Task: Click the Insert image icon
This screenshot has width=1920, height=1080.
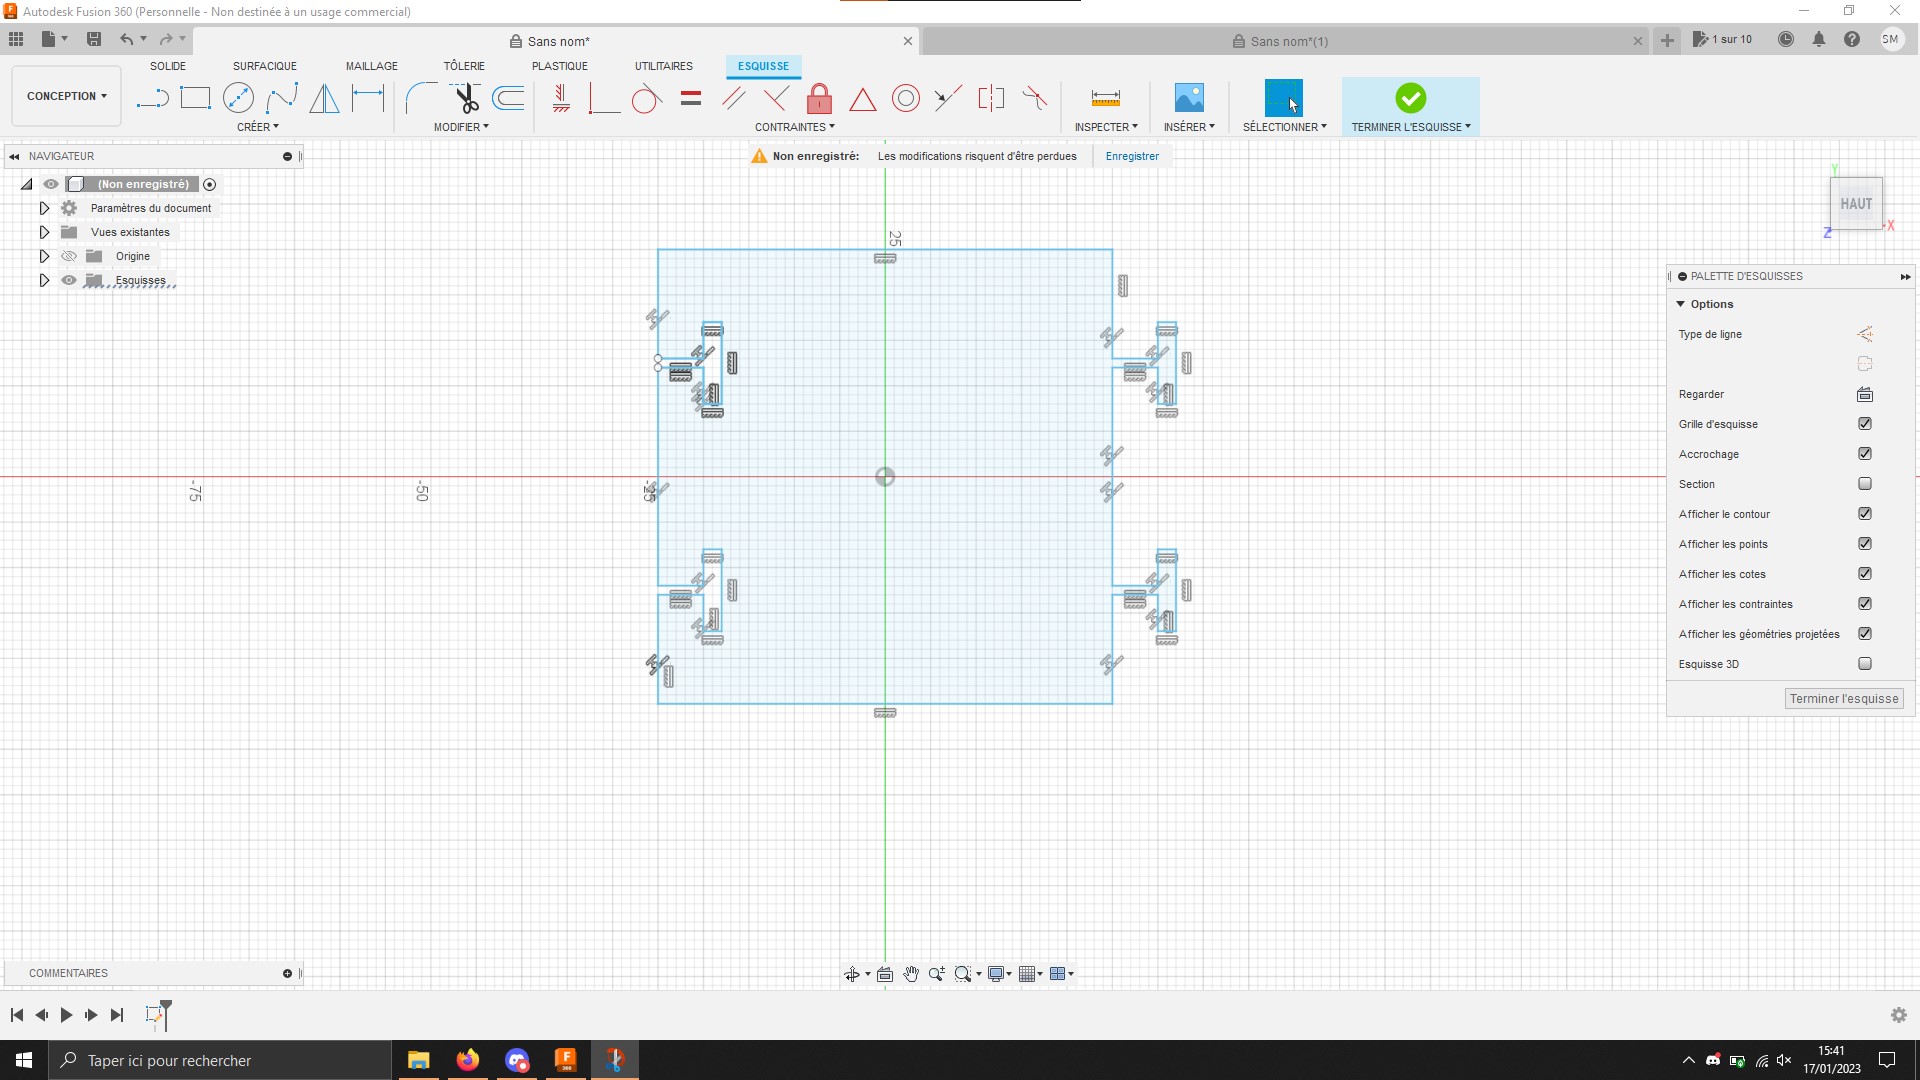Action: pyautogui.click(x=1189, y=98)
